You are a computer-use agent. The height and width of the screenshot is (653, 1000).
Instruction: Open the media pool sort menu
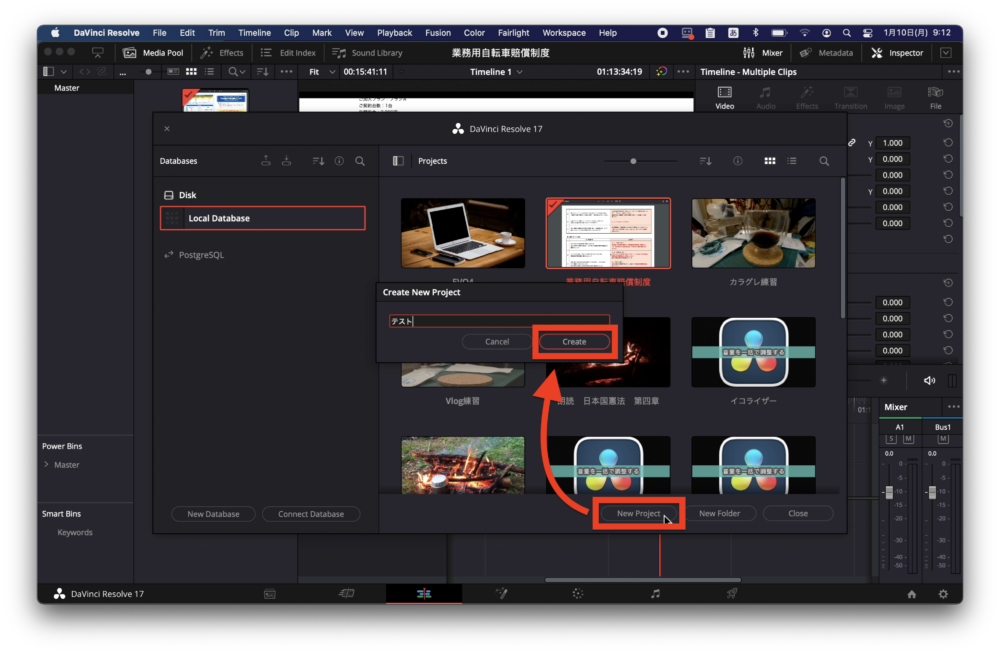pos(263,72)
